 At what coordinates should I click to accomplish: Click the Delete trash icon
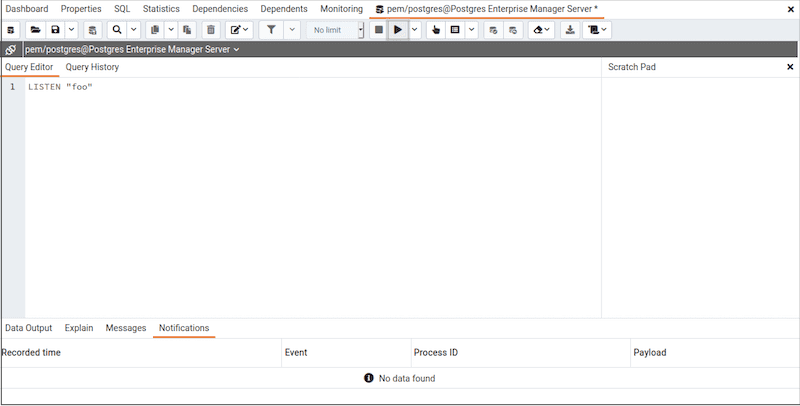[x=211, y=30]
